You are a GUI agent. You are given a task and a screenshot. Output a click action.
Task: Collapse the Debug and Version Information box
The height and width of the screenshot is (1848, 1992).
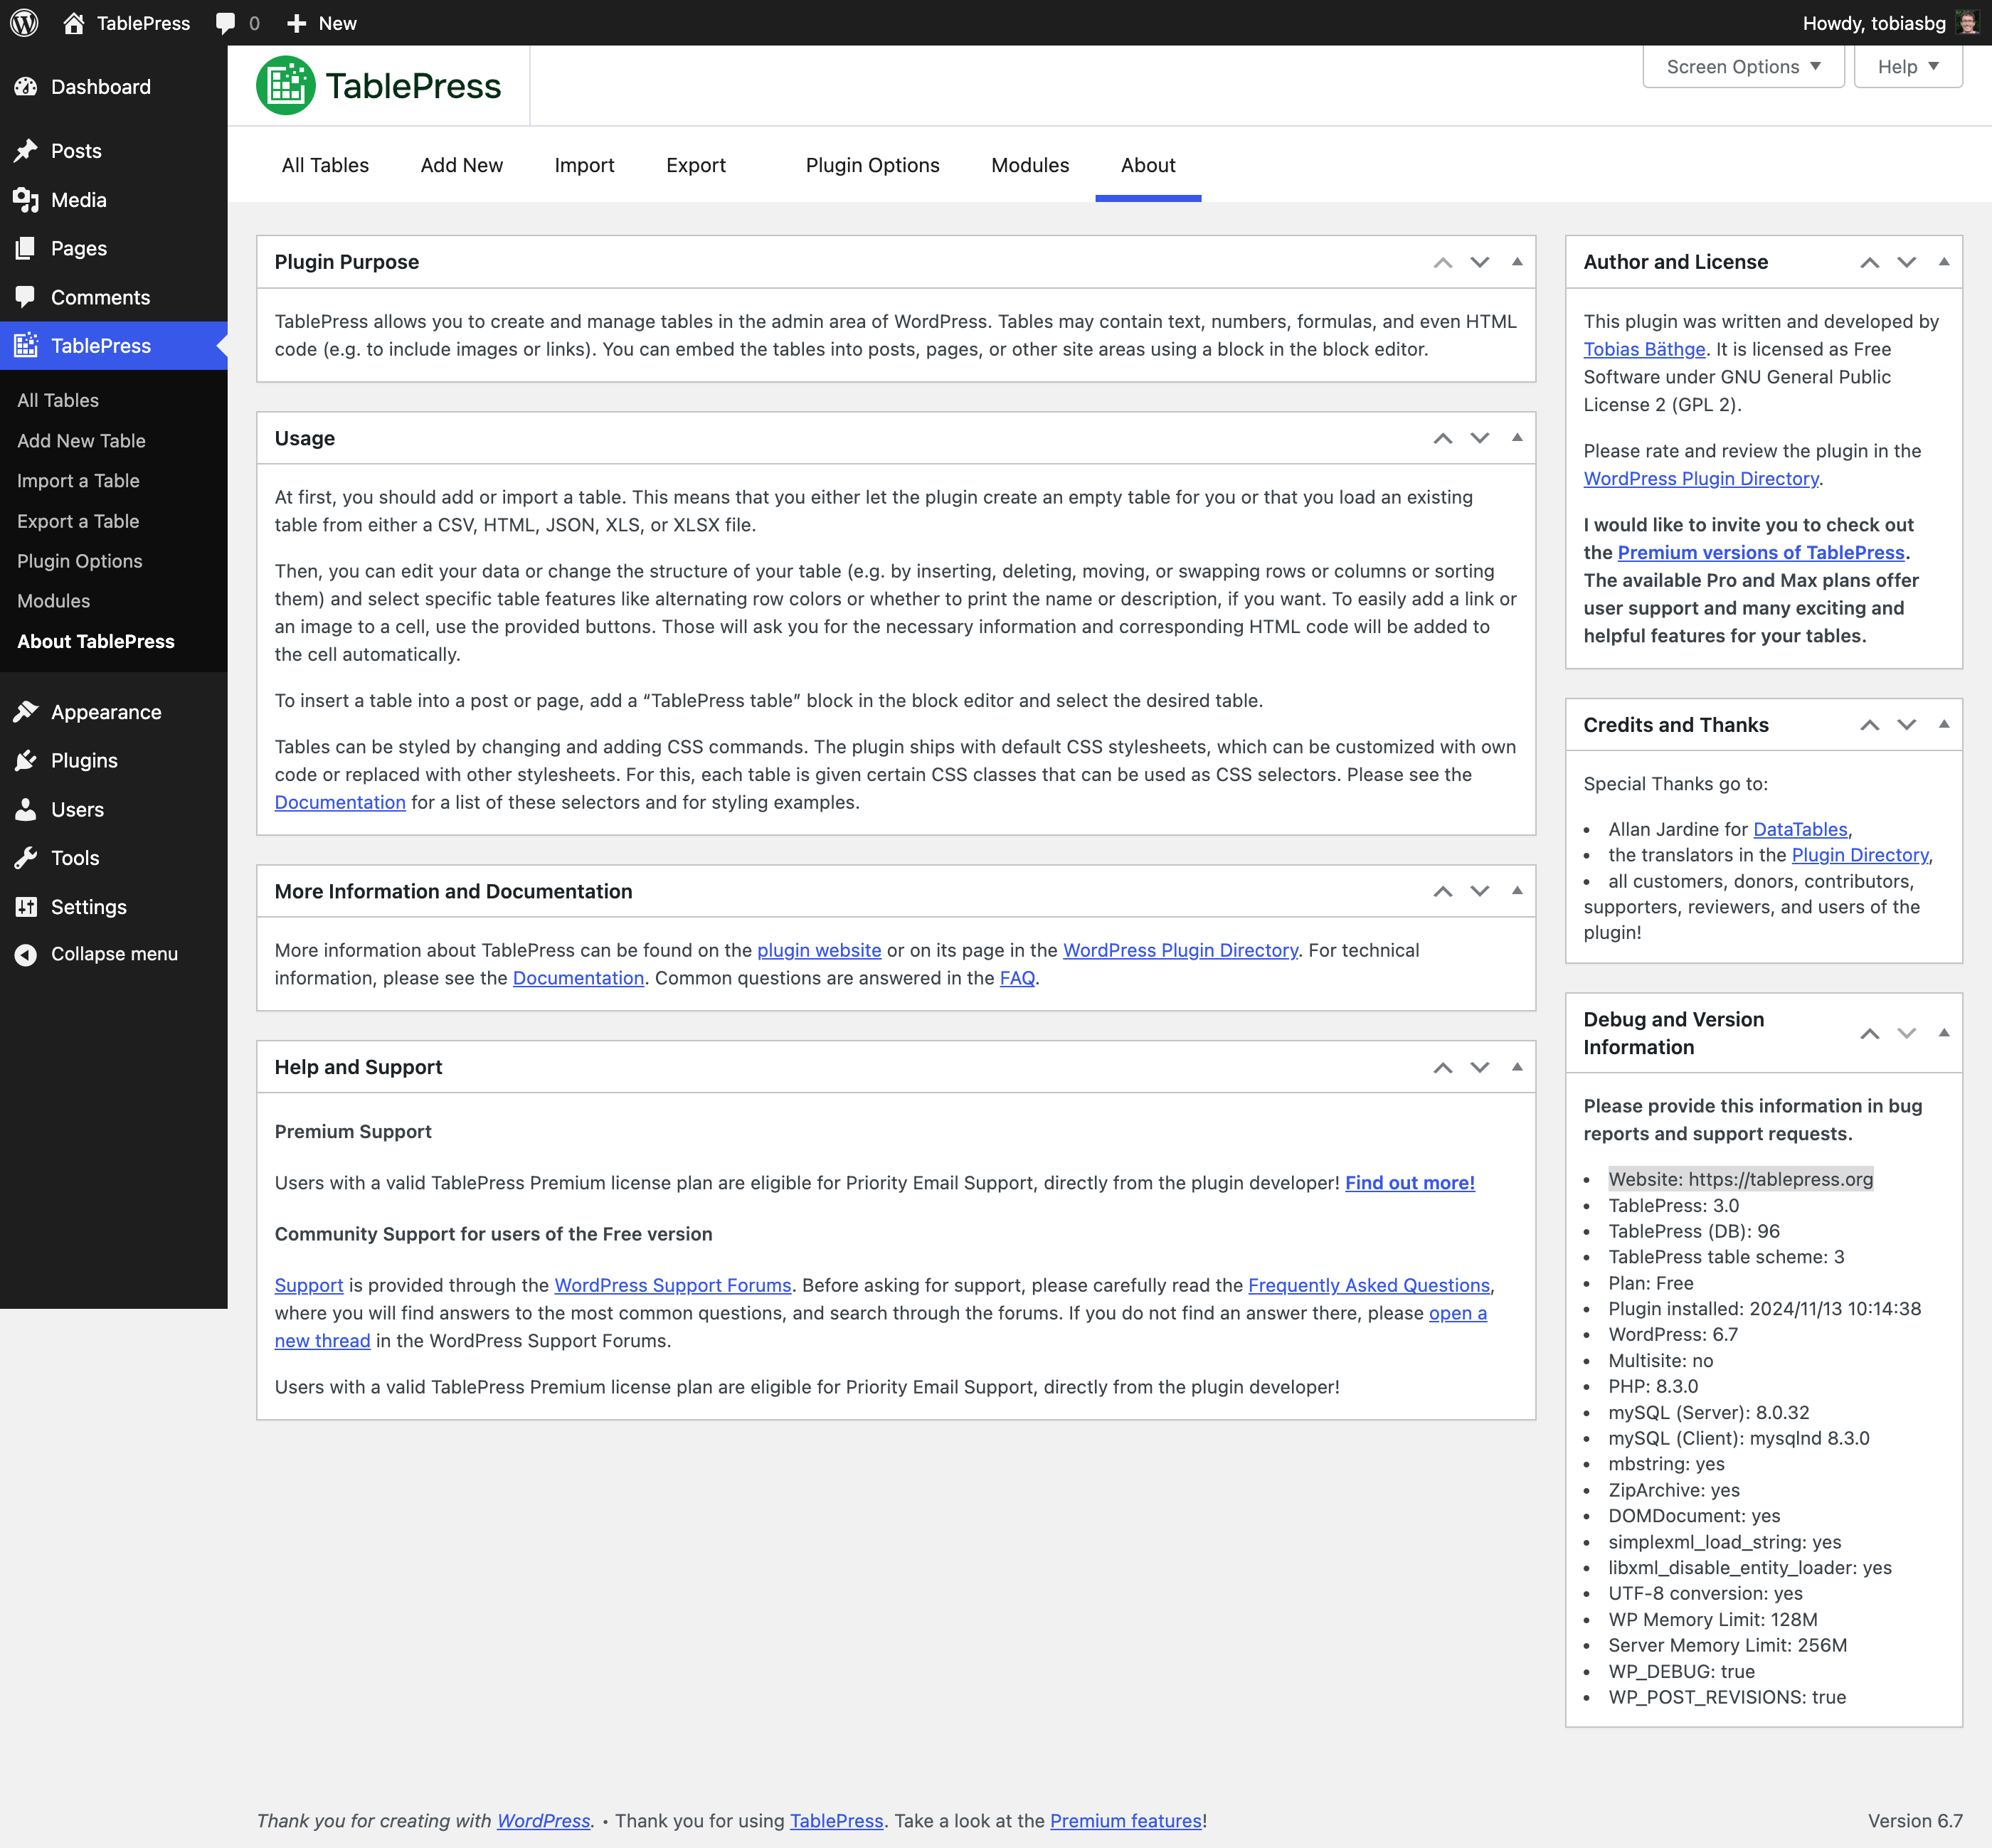(x=1943, y=1033)
